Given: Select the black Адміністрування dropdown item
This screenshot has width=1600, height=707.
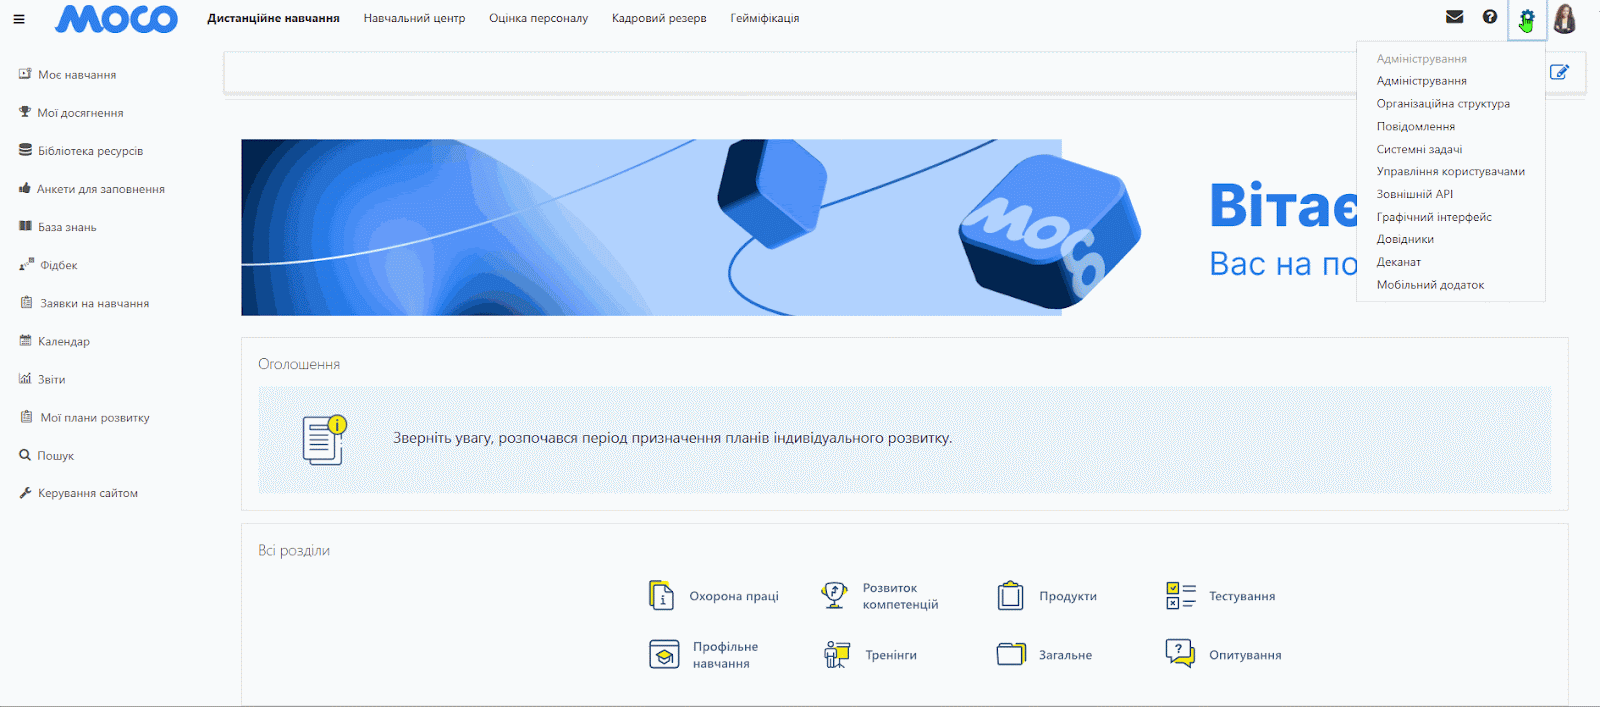Looking at the screenshot, I should (1421, 81).
